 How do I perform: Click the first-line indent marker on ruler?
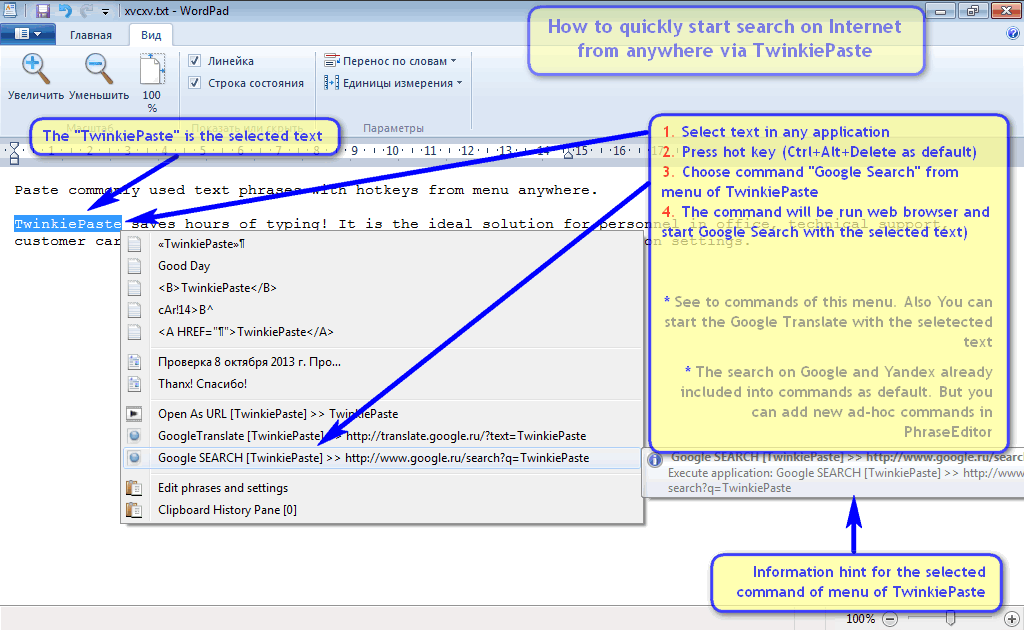pyautogui.click(x=14, y=148)
